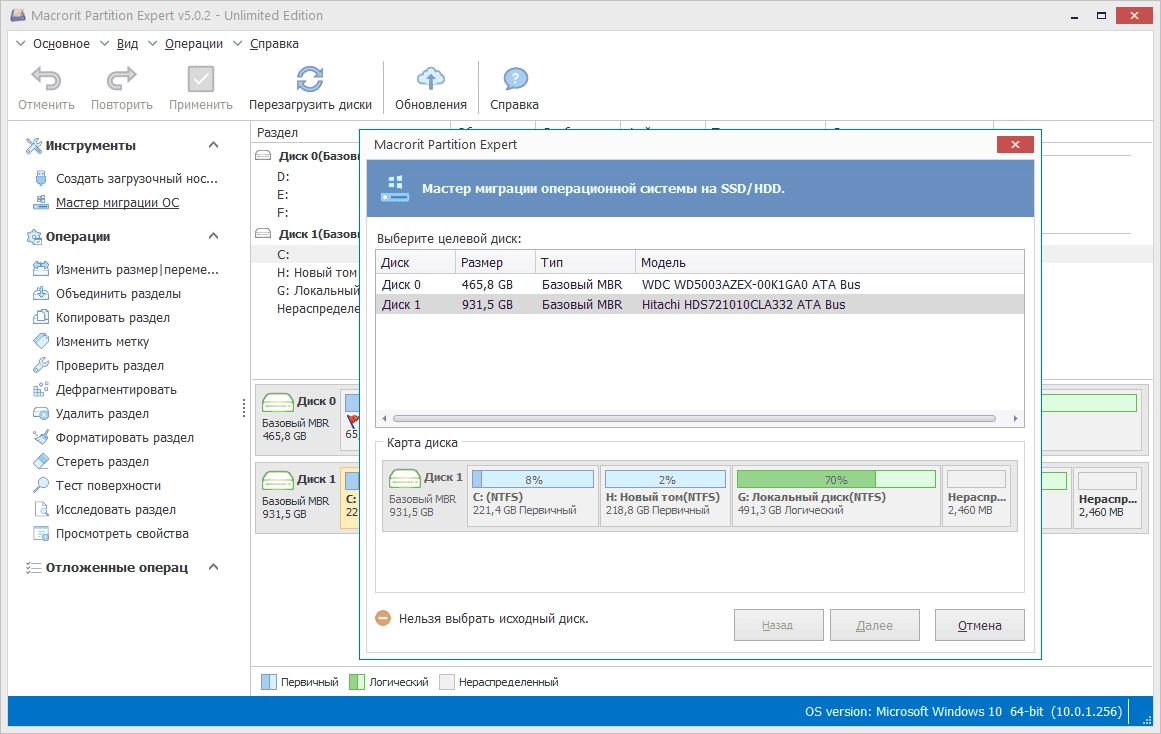Collapse the Инструменты section

(213, 145)
